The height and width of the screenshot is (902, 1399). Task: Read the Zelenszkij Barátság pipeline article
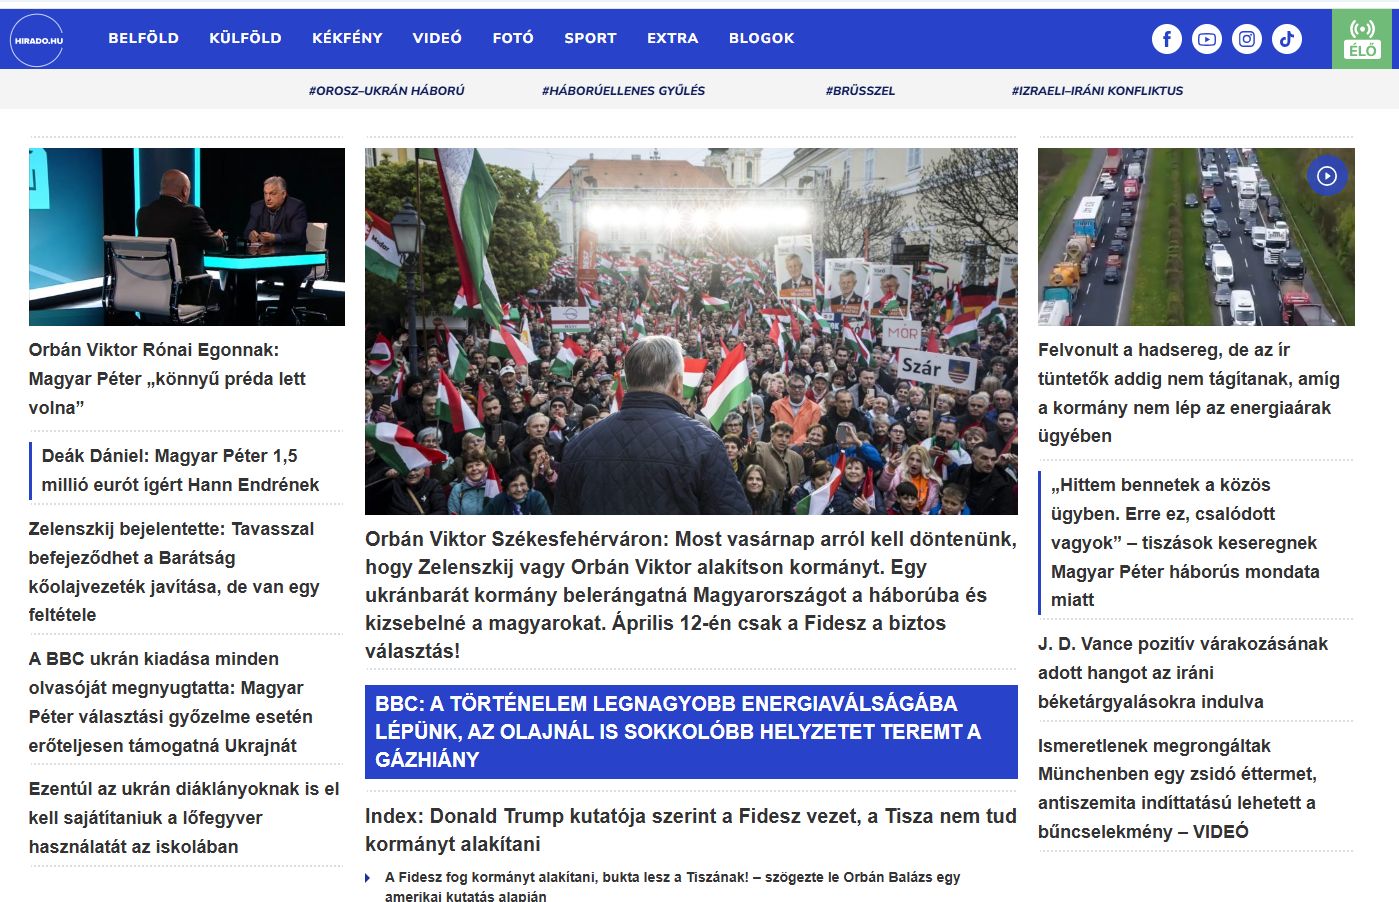tap(172, 571)
